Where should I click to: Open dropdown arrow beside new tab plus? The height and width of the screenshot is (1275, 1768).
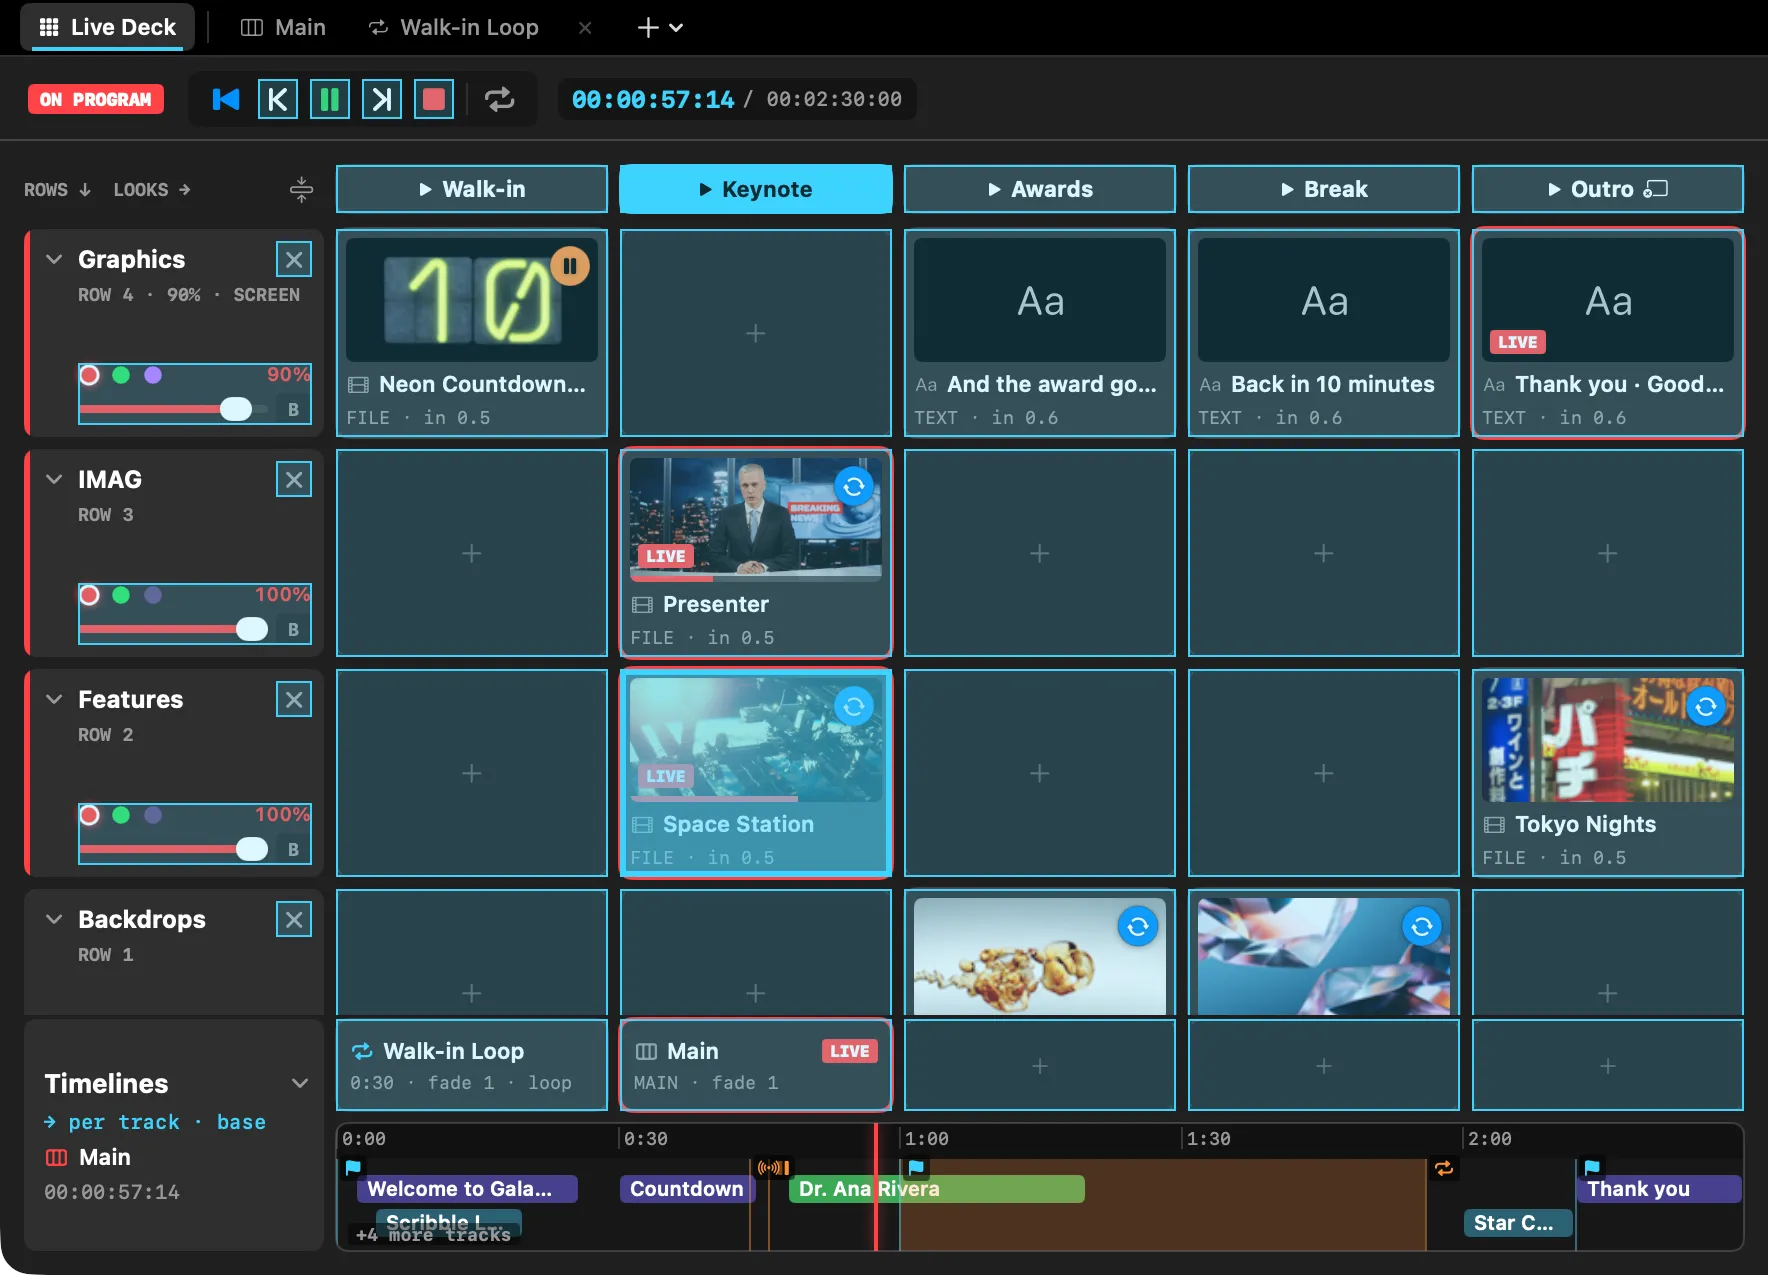(x=676, y=28)
